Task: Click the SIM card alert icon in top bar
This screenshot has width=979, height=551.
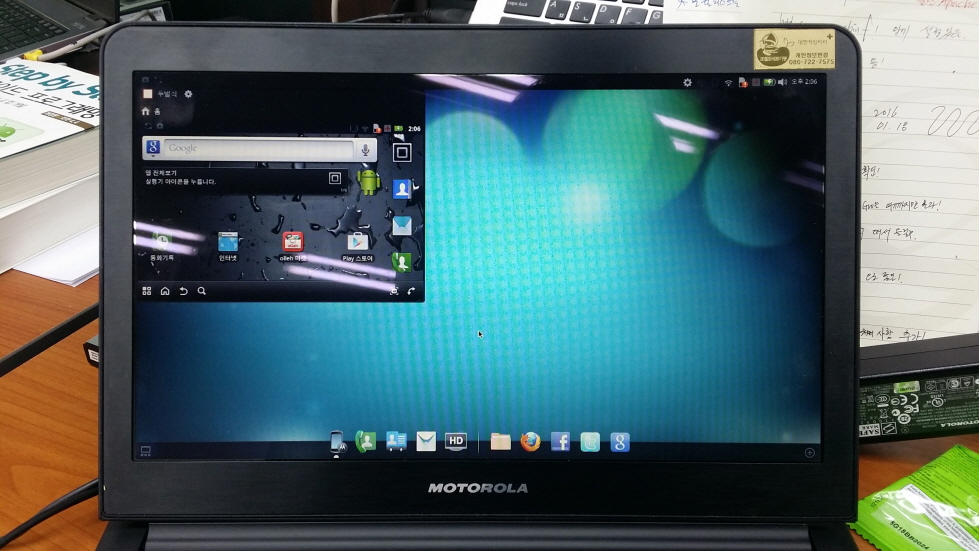Action: (743, 82)
